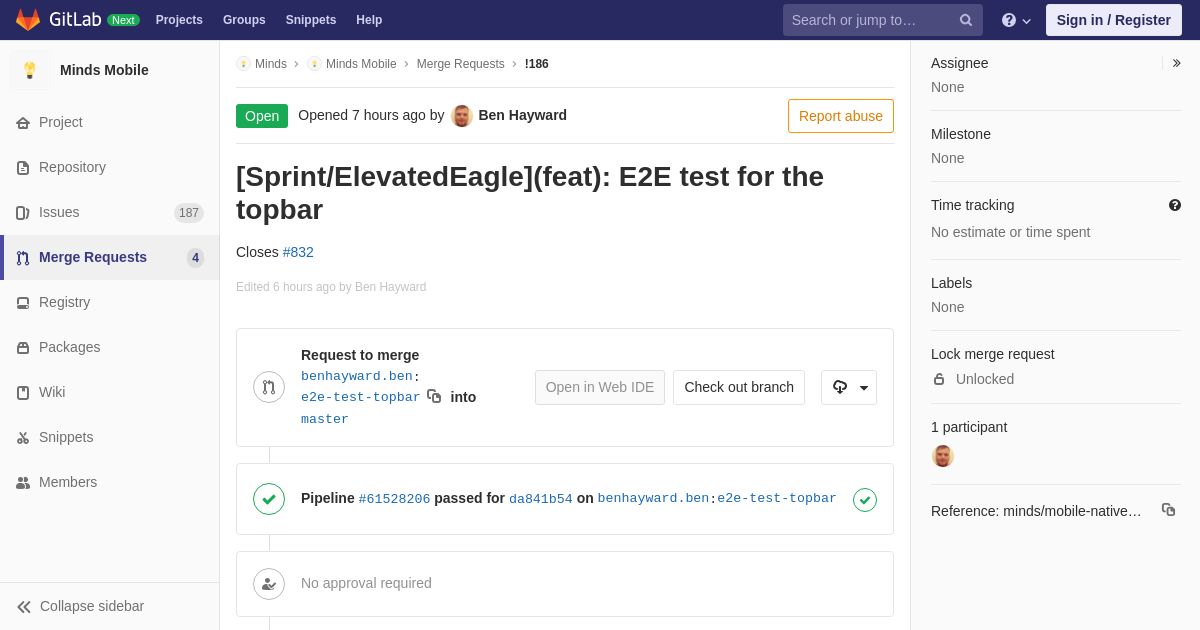Open the Projects menu in the navbar
1200x630 pixels.
click(179, 20)
